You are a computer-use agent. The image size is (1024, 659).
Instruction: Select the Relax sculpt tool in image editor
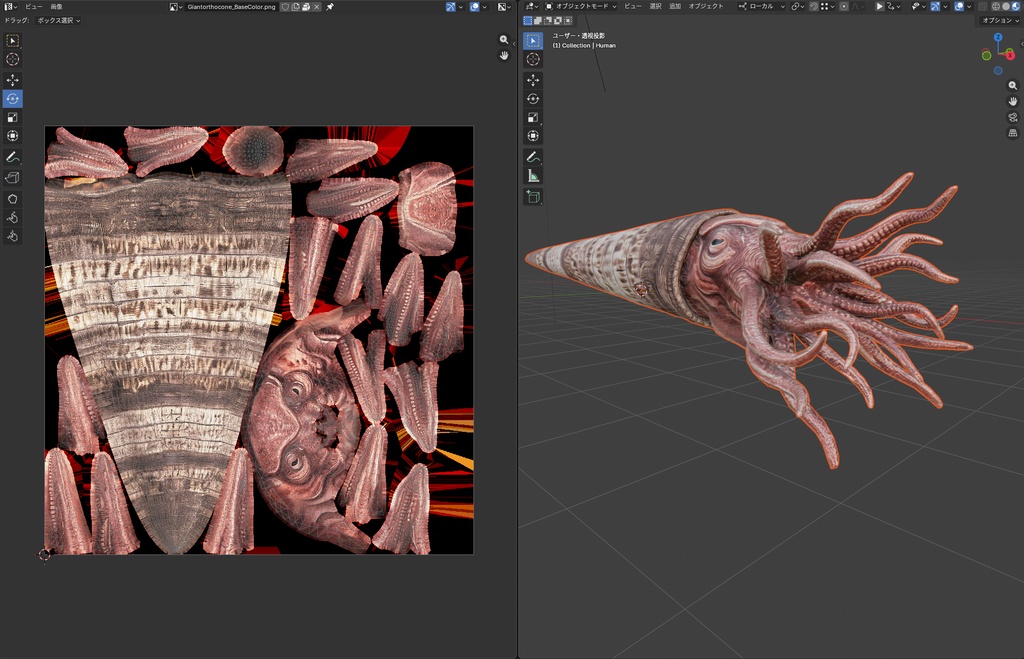pos(12,217)
